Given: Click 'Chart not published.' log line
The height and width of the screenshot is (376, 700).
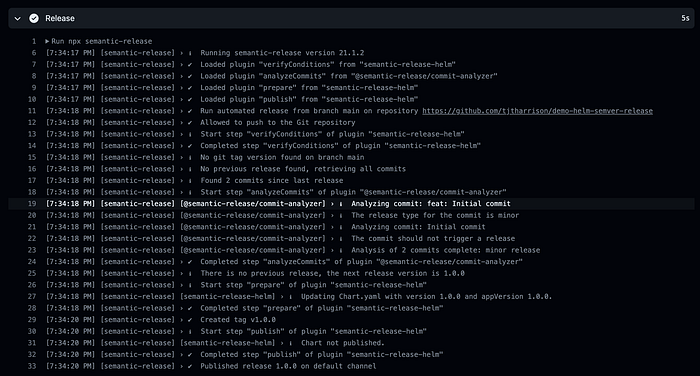Looking at the screenshot, I should point(343,343).
